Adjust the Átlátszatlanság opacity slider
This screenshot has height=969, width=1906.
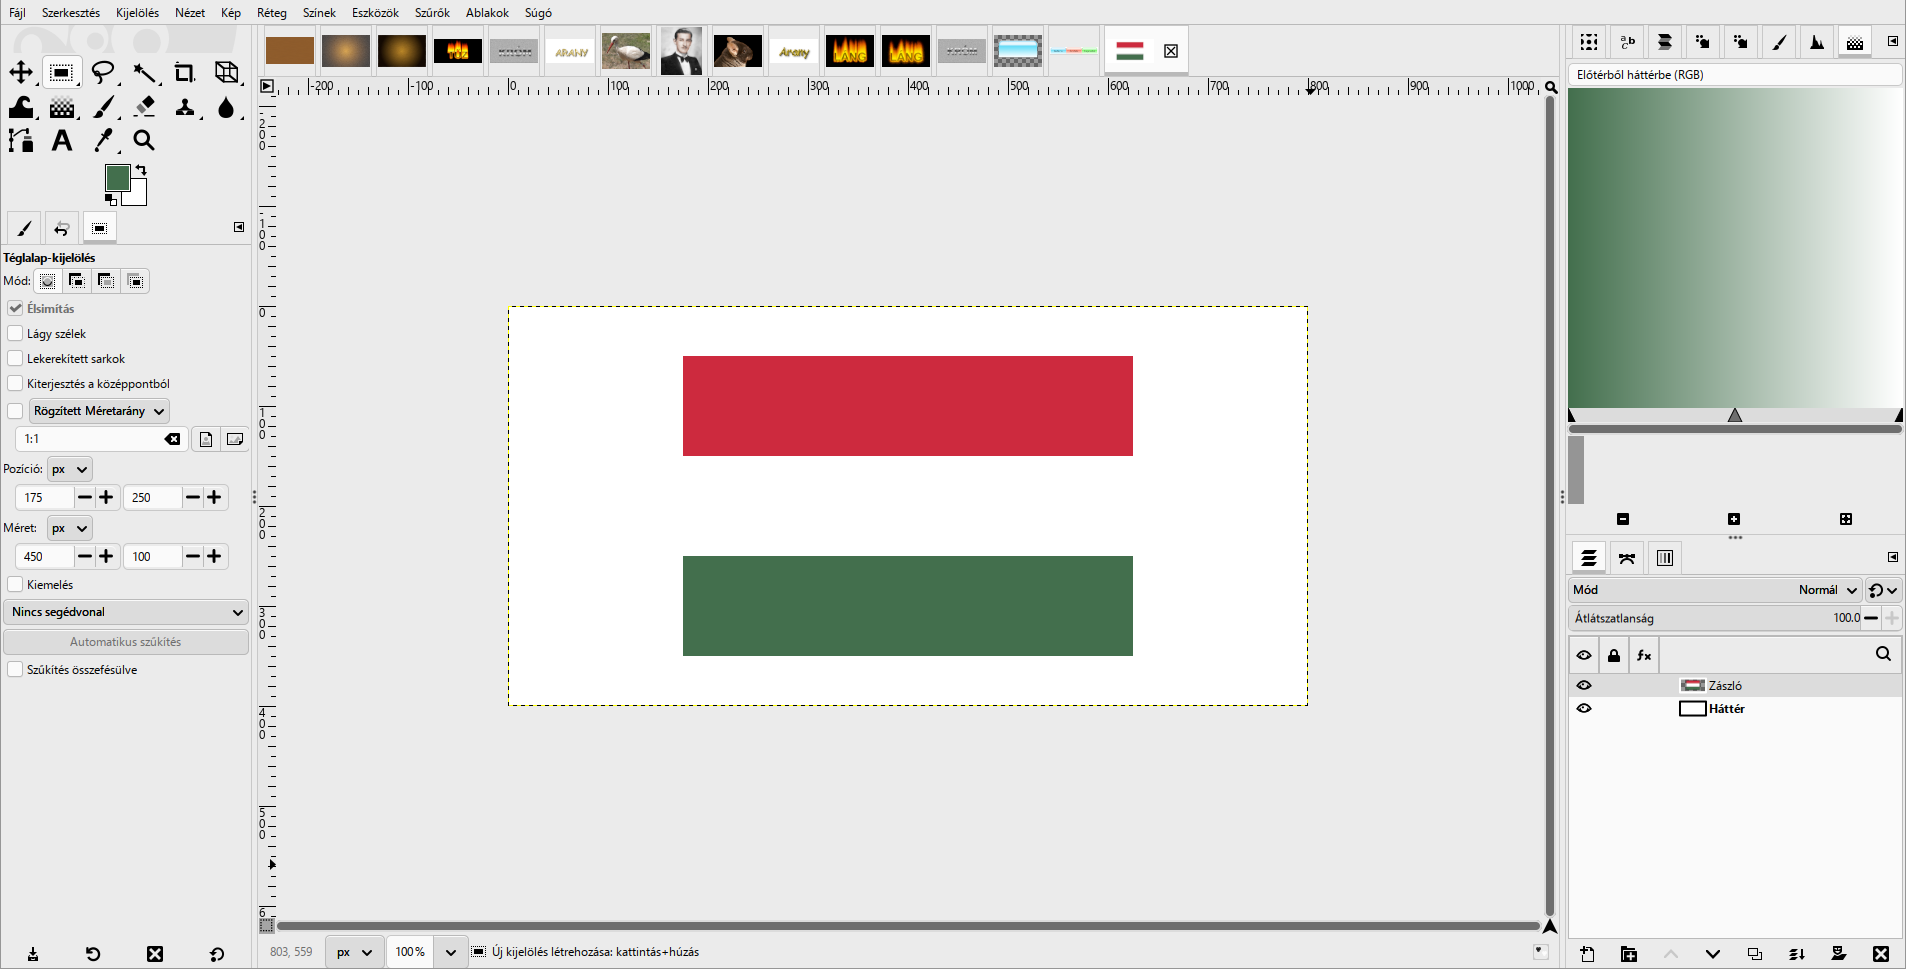pos(1715,618)
